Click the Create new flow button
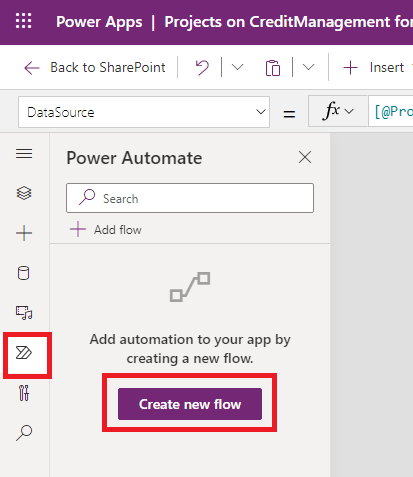 pos(190,404)
